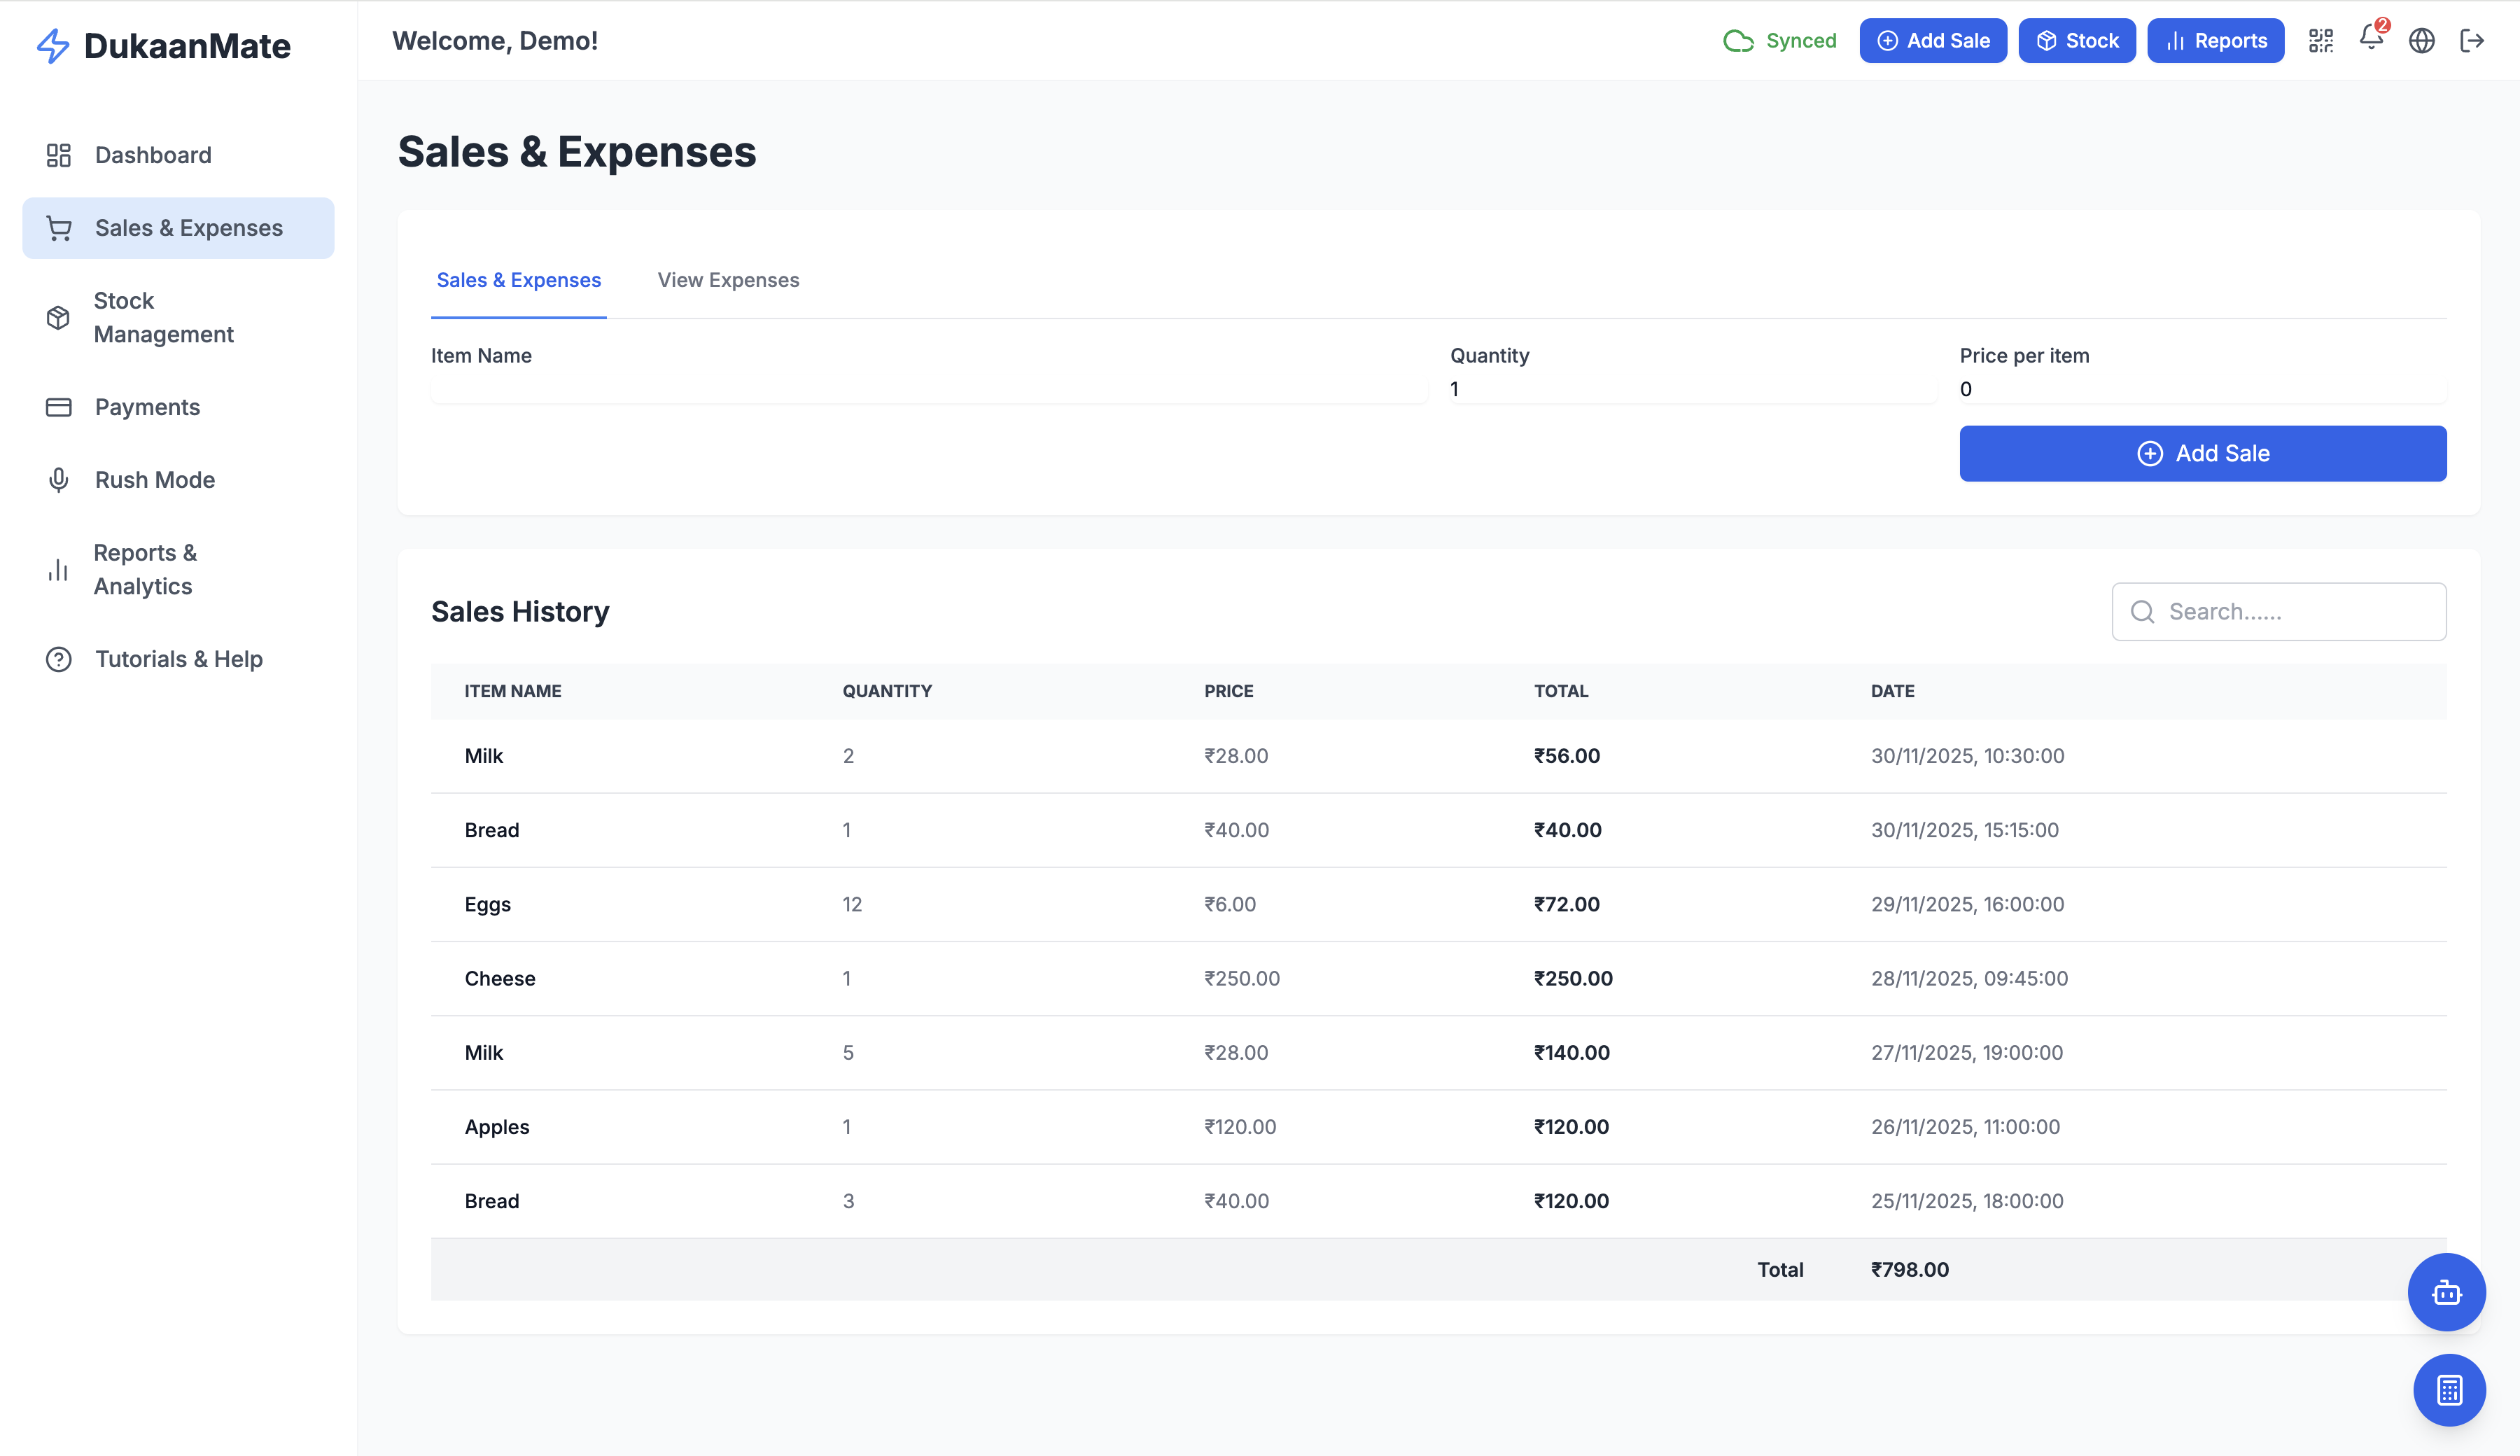Open the Payments section

click(x=147, y=407)
